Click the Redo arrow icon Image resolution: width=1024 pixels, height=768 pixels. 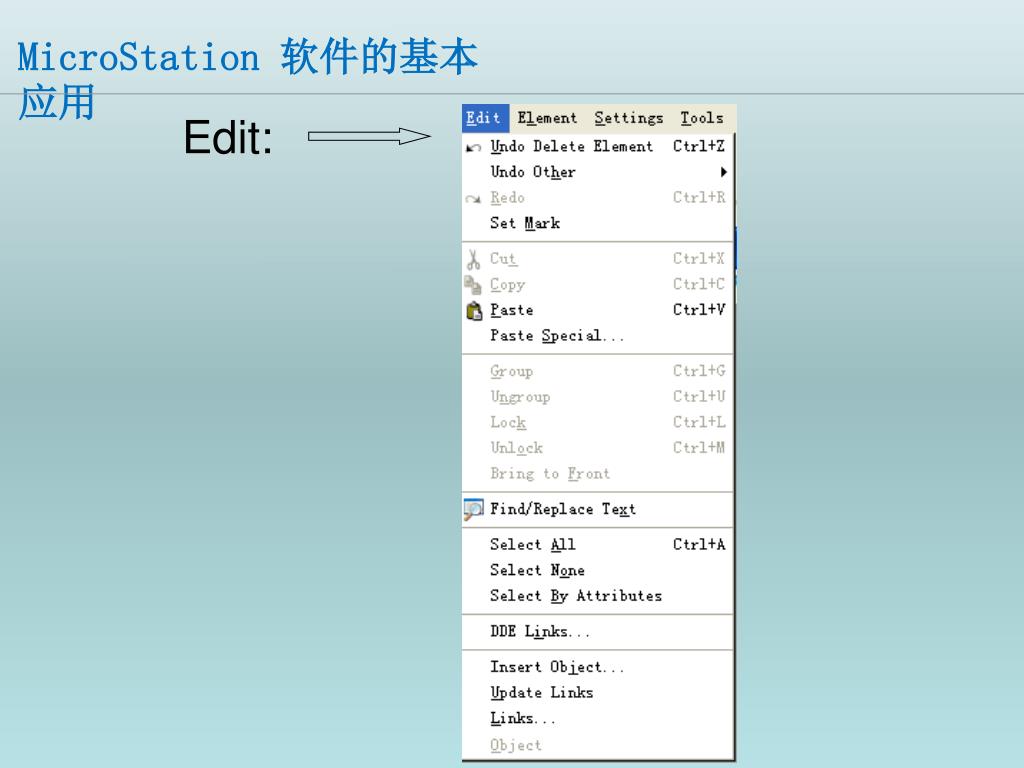[x=473, y=199]
